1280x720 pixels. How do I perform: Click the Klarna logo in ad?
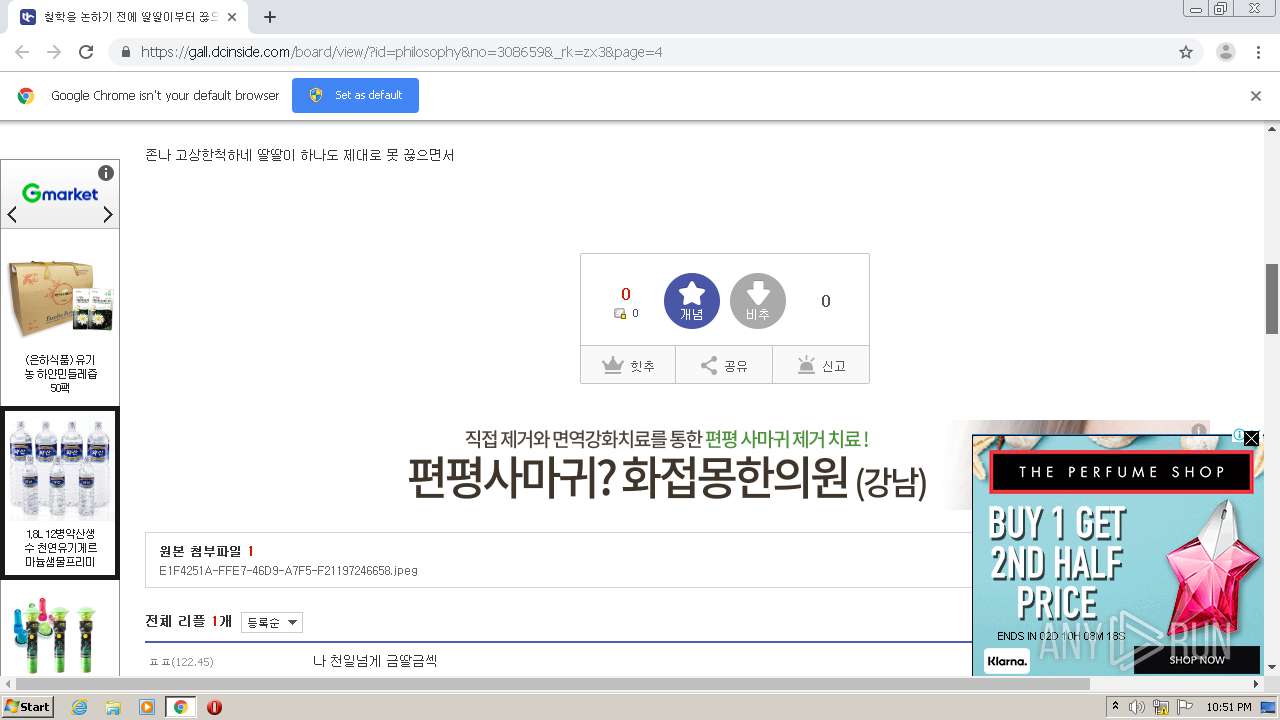tap(1006, 661)
